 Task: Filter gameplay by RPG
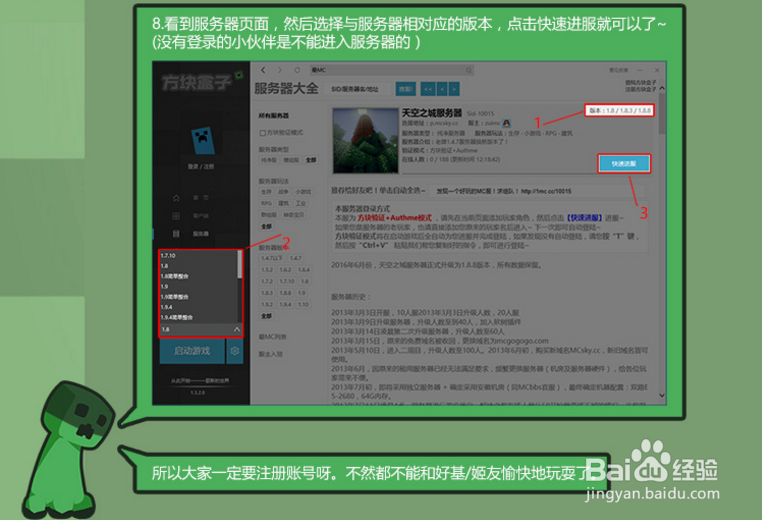click(267, 203)
